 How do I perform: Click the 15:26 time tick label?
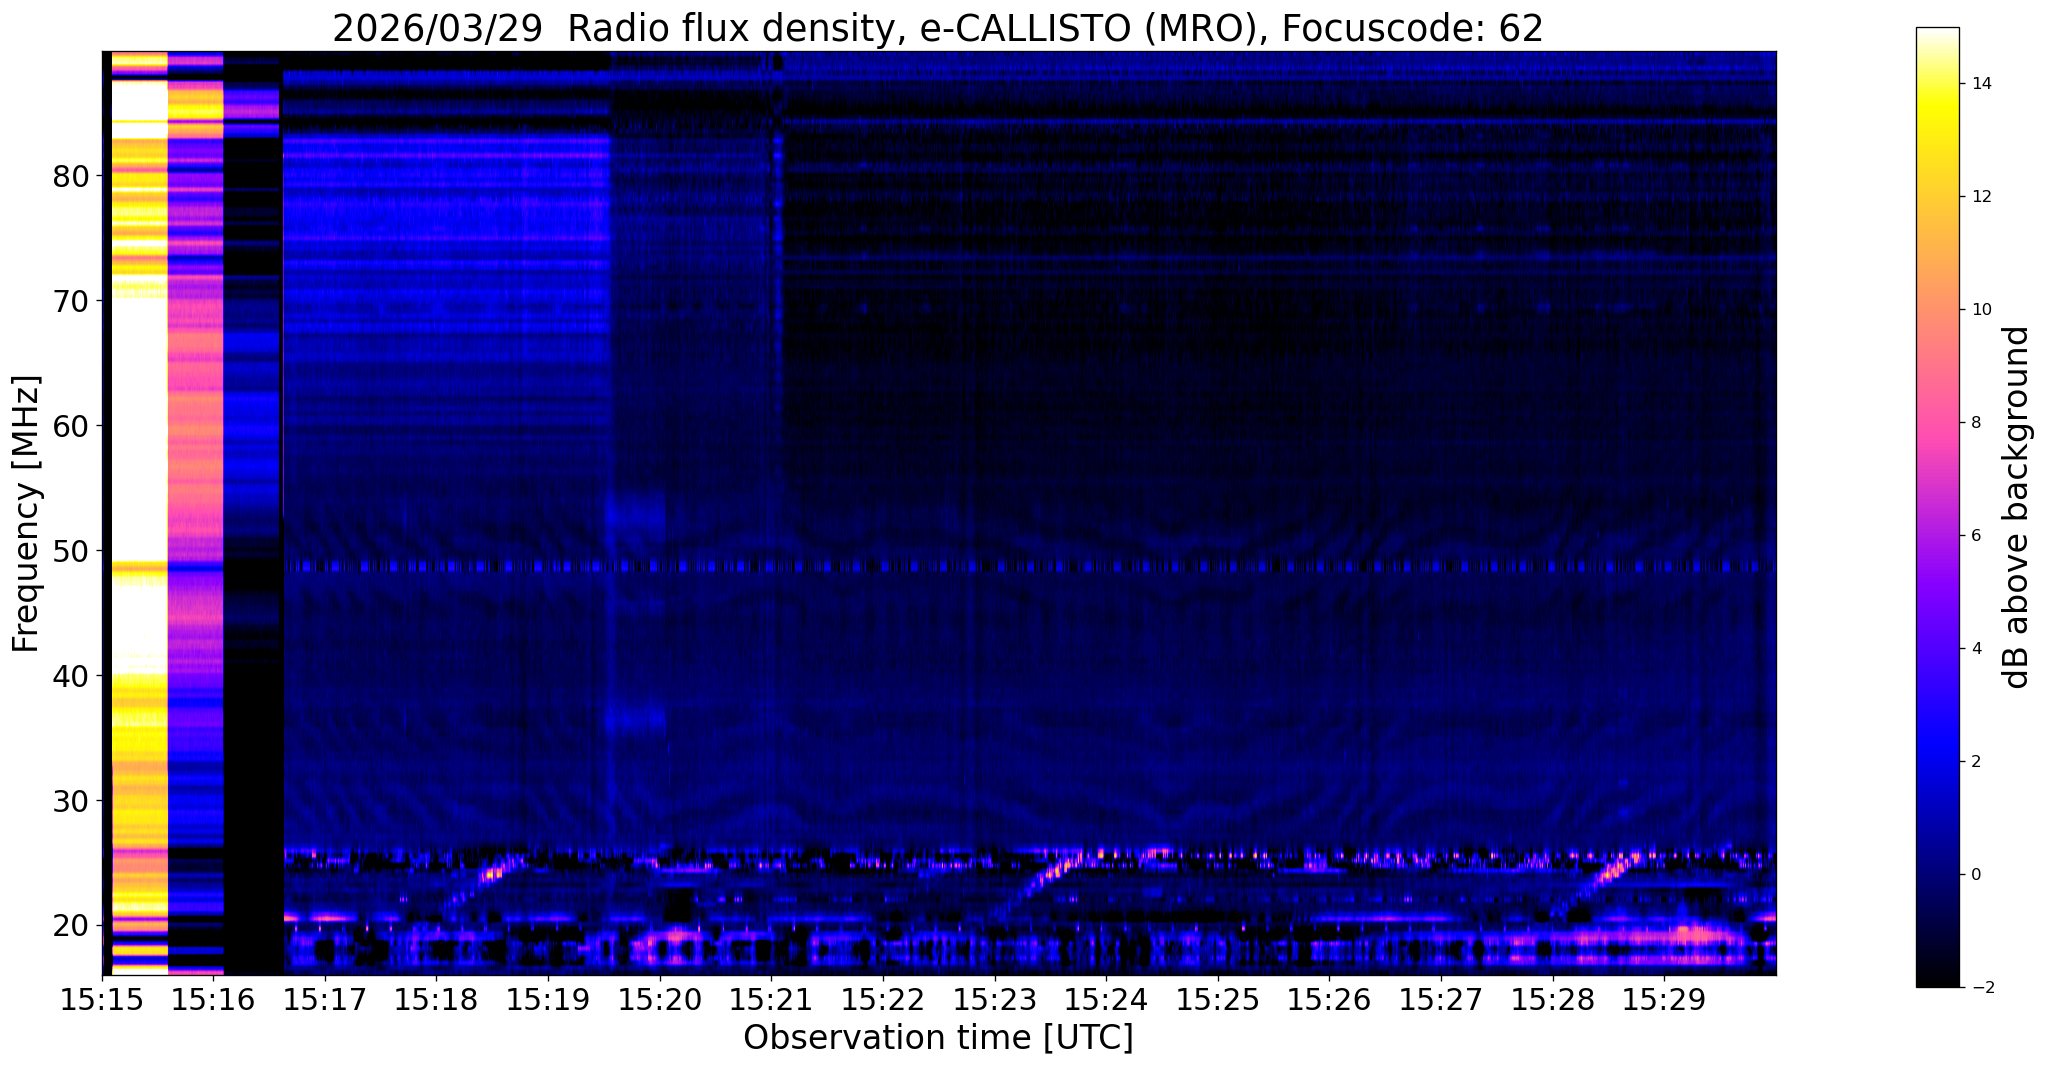(1329, 999)
